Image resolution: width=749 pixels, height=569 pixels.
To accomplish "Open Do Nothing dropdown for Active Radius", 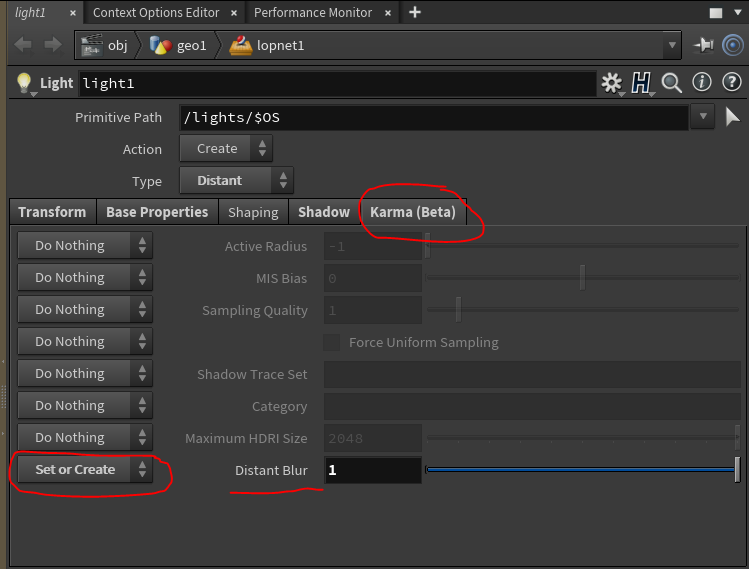I will pyautogui.click(x=84, y=246).
